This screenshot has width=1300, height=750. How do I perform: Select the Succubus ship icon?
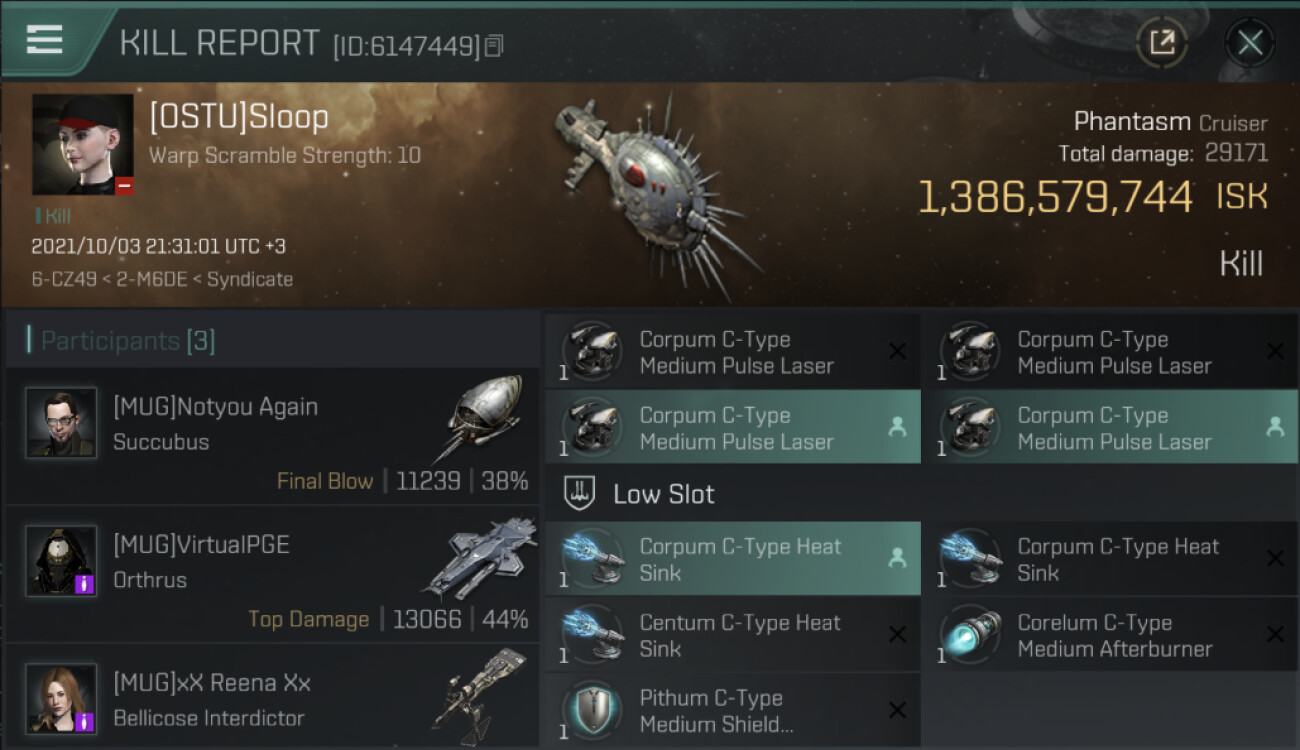[479, 418]
